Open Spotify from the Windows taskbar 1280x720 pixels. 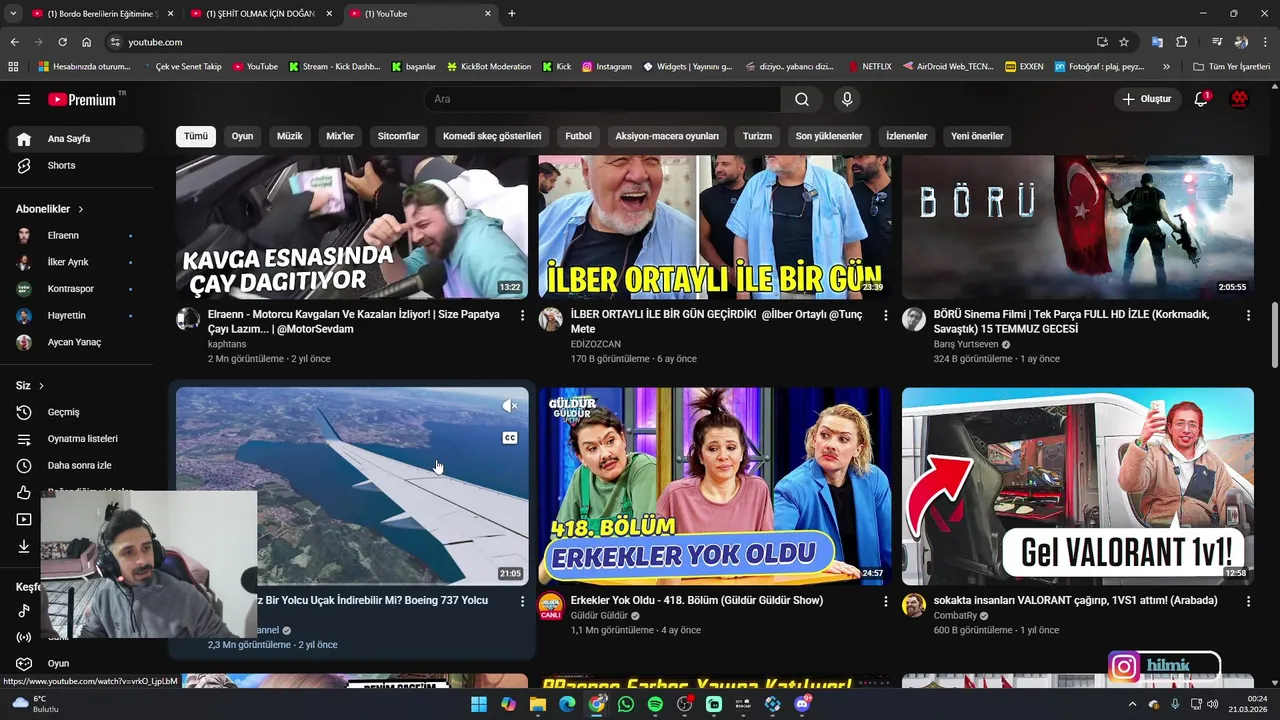pos(655,704)
